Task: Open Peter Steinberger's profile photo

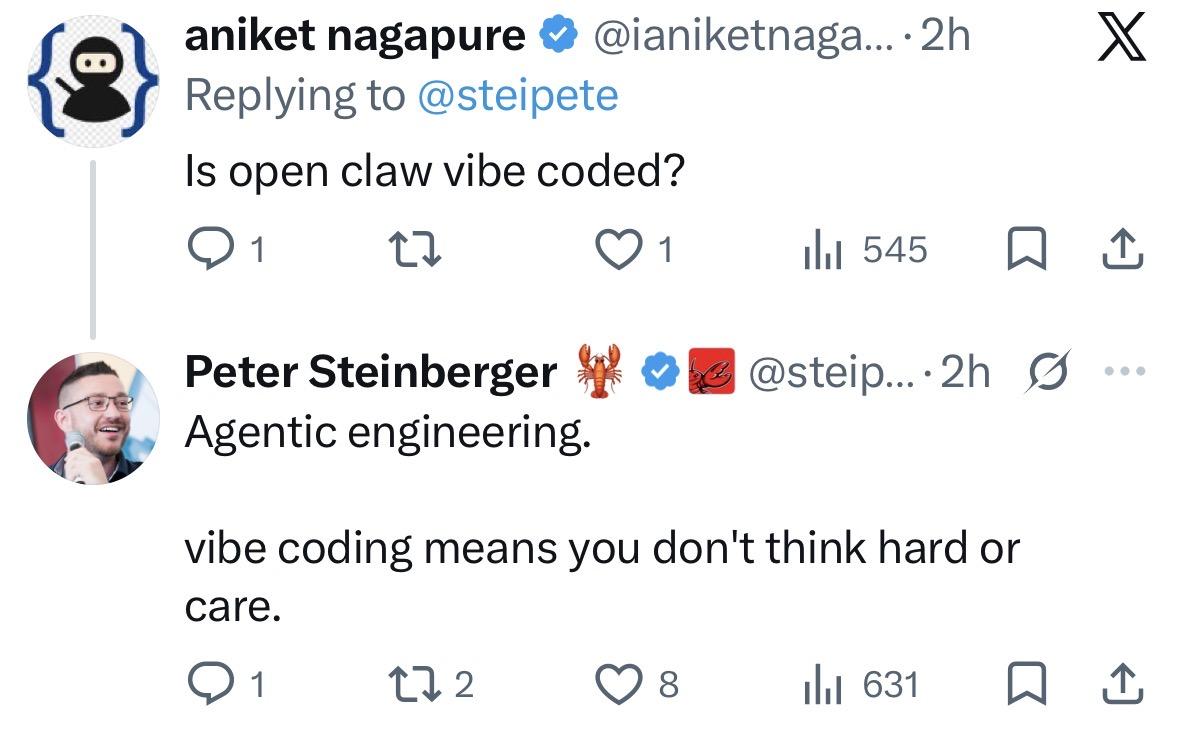Action: coord(93,417)
